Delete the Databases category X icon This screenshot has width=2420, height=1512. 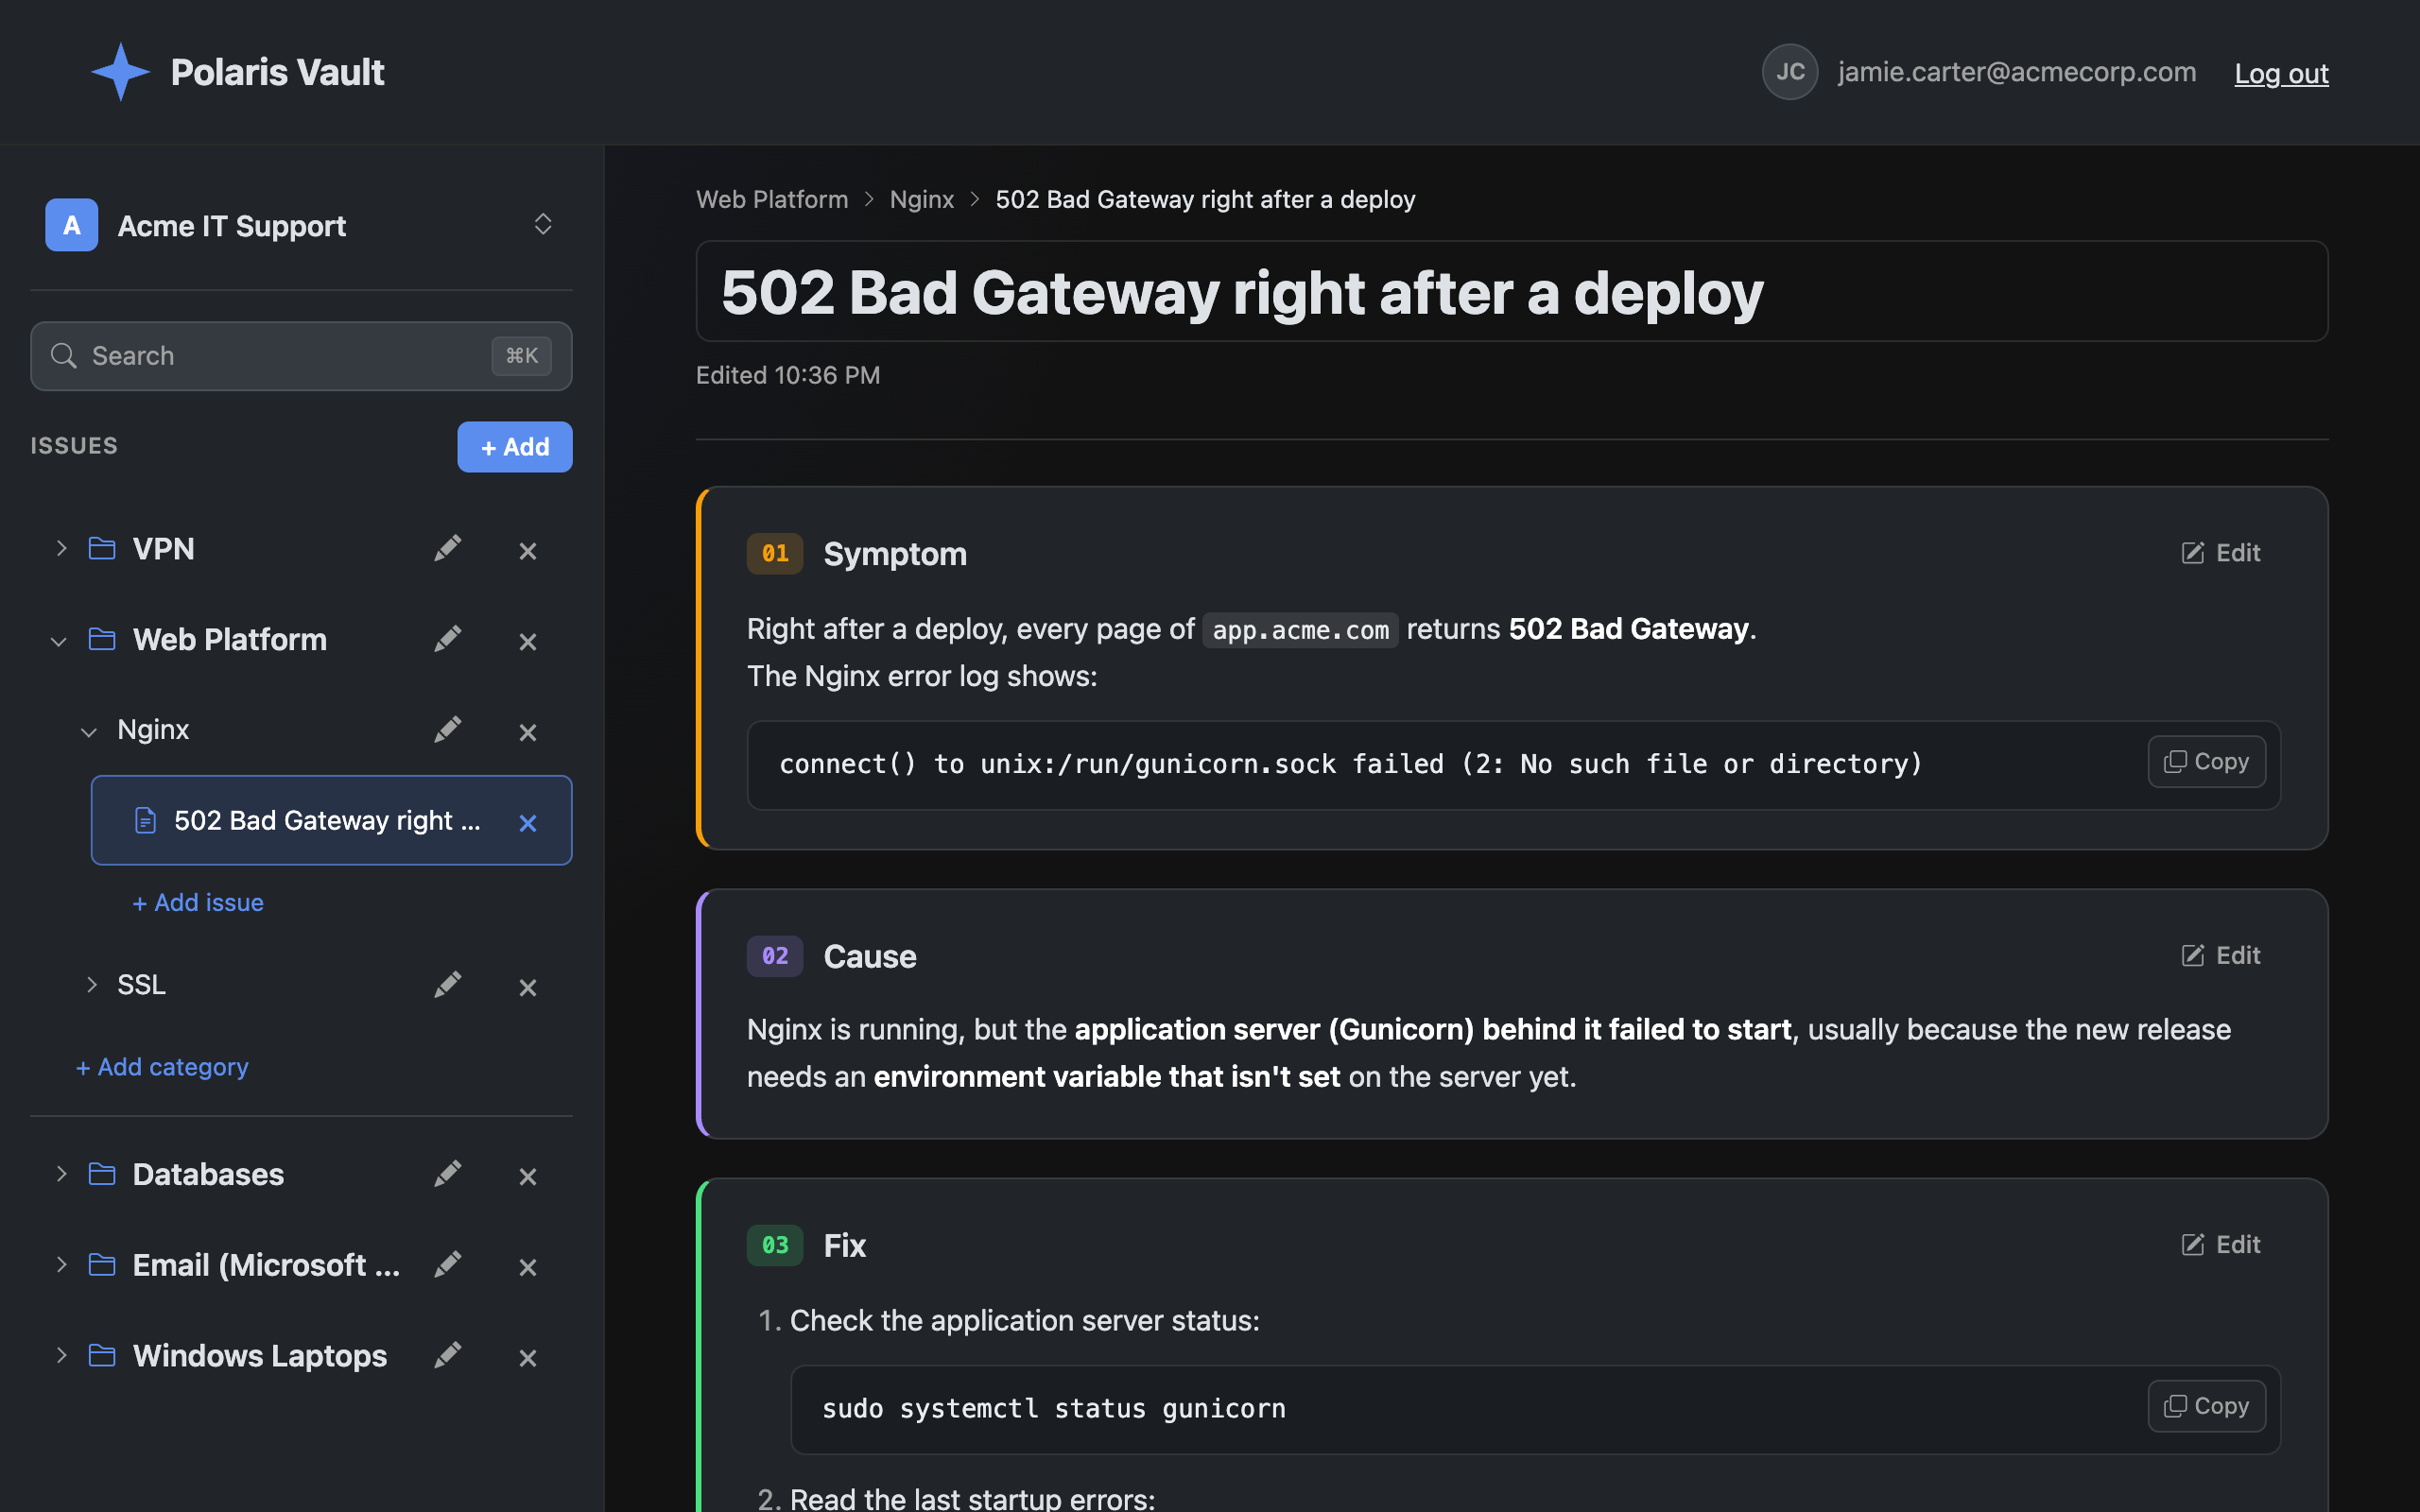click(x=528, y=1177)
